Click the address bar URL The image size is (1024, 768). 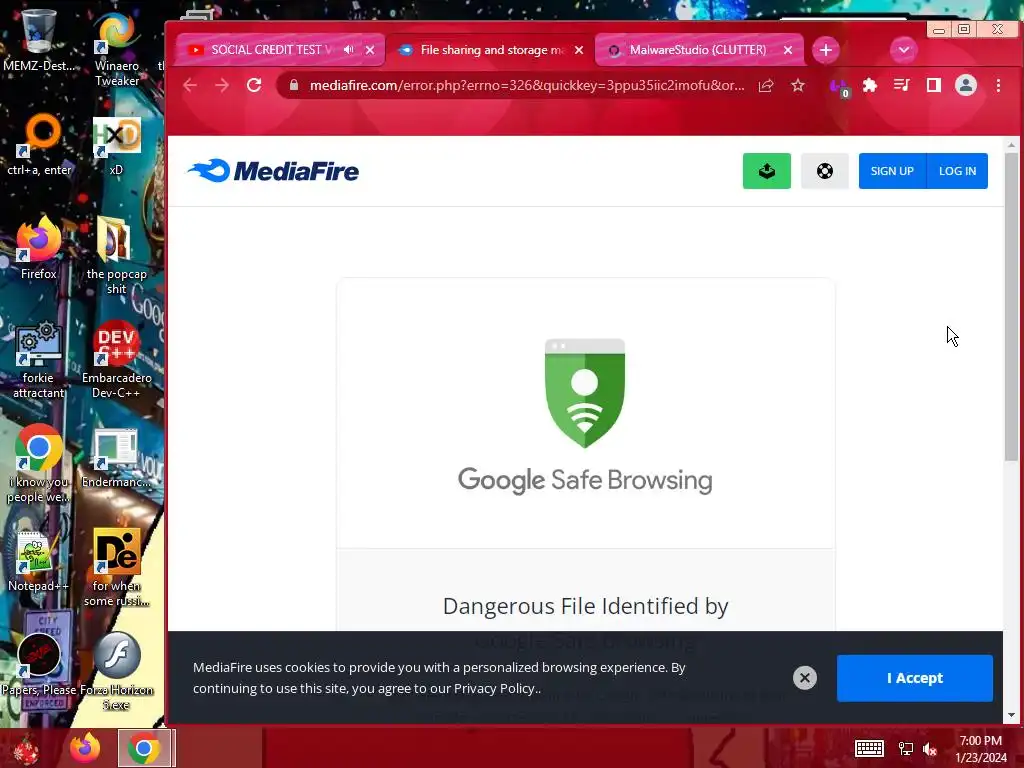[x=526, y=85]
